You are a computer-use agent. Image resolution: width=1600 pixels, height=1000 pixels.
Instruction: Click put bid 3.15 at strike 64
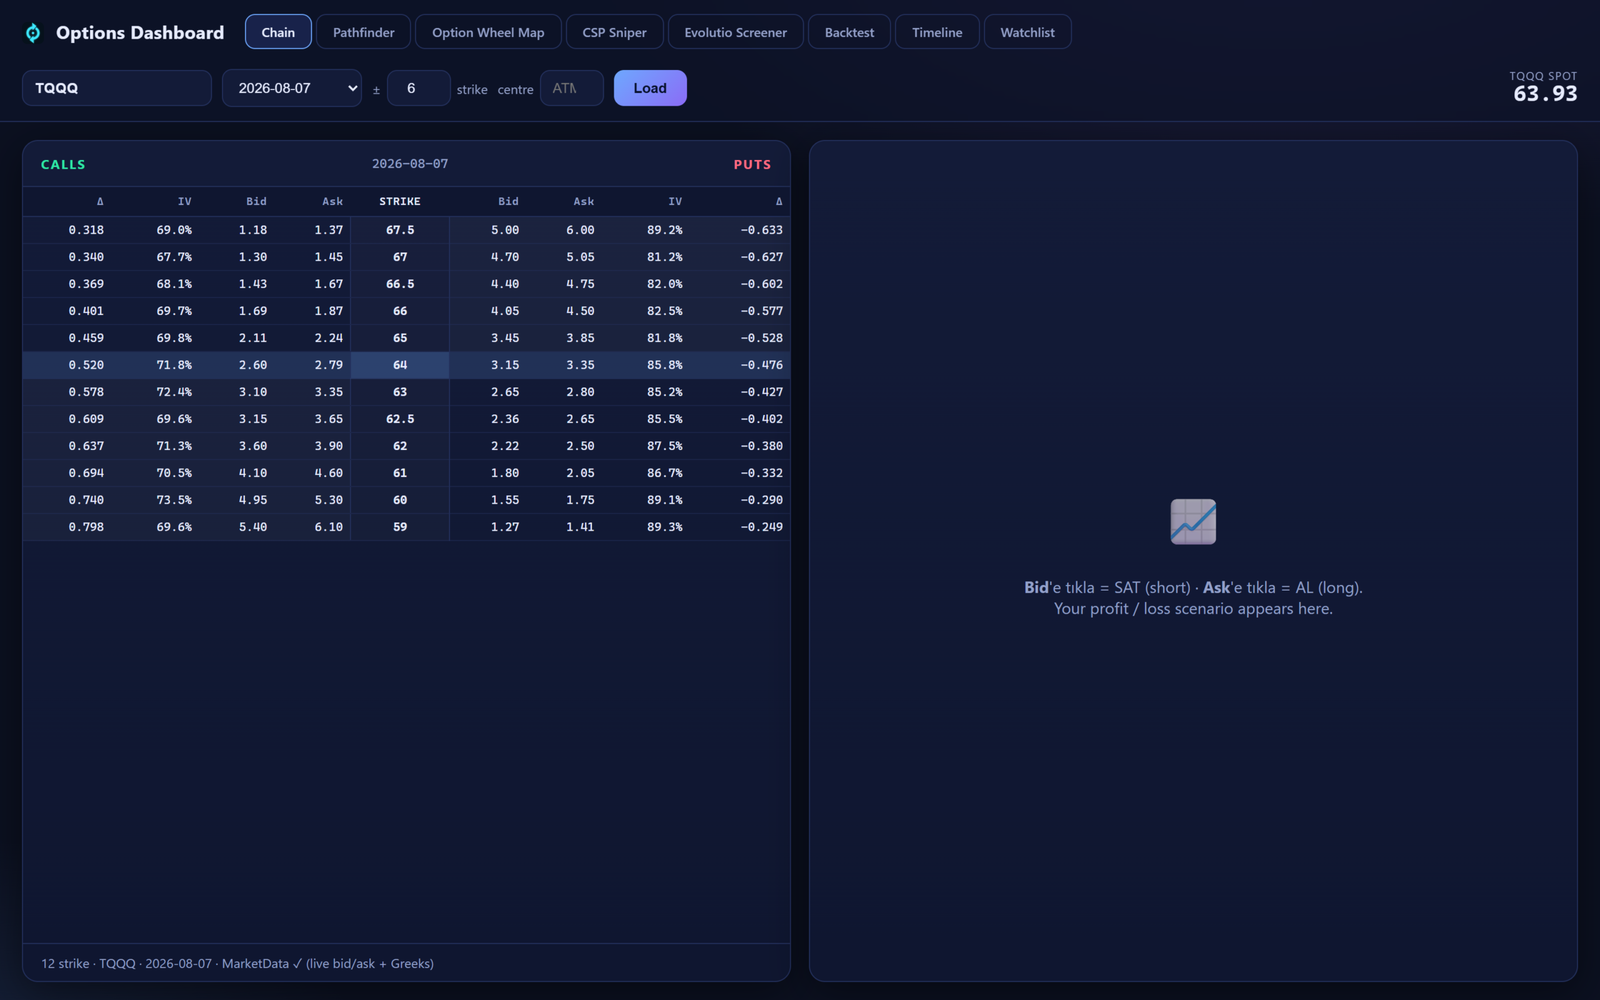pyautogui.click(x=505, y=365)
